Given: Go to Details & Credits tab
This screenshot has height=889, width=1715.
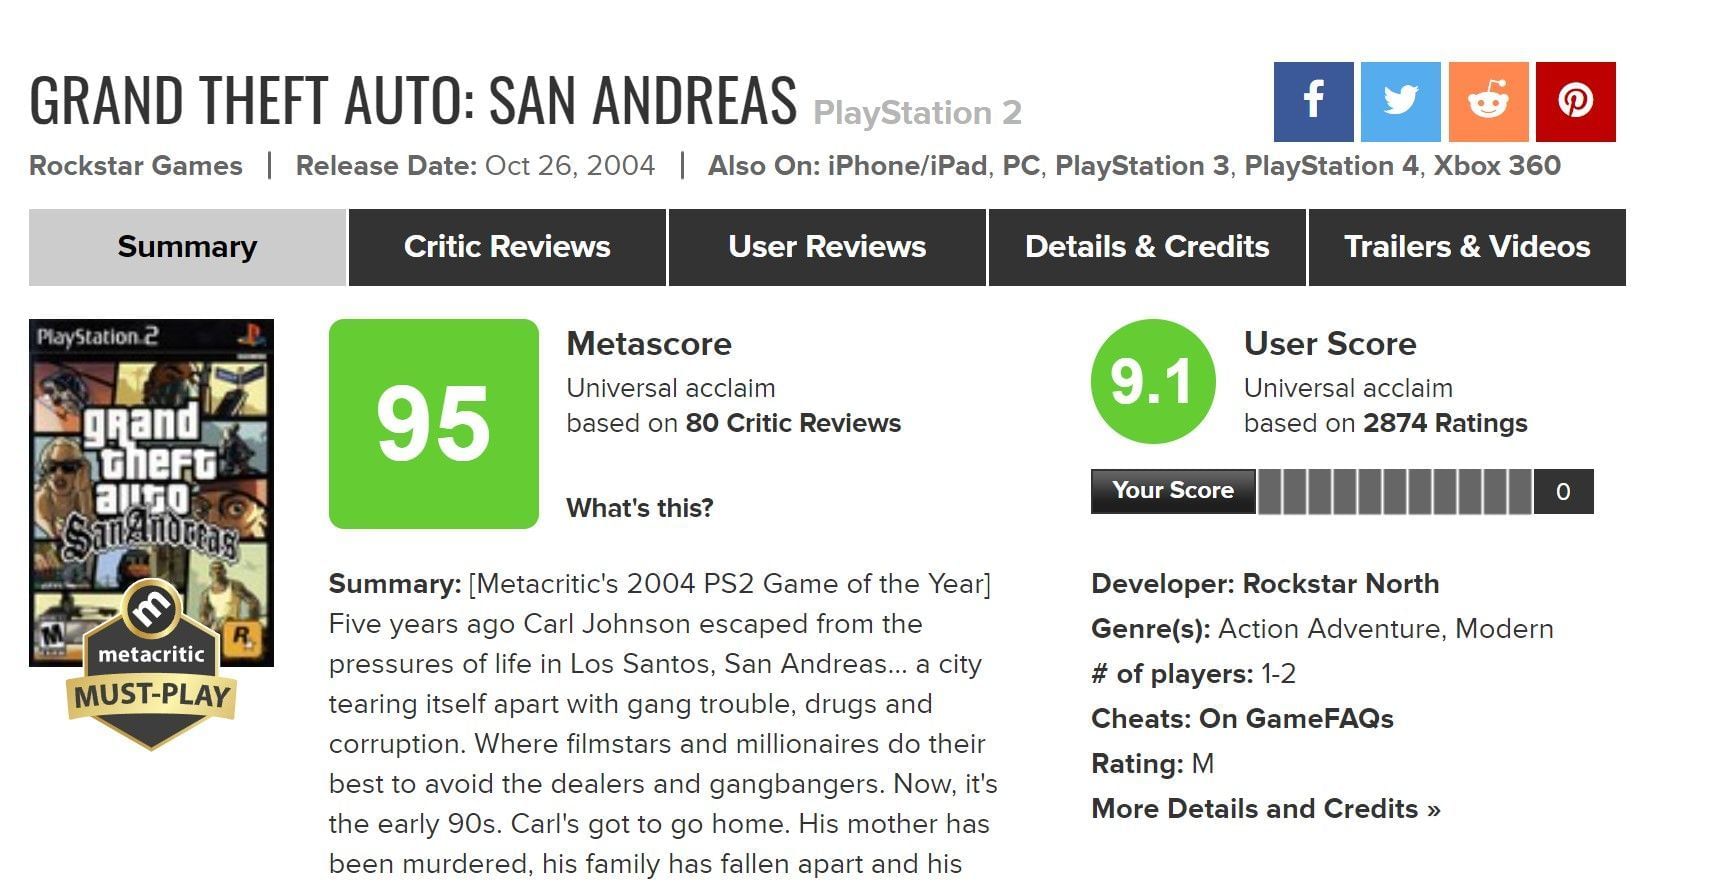Looking at the screenshot, I should pos(1147,247).
